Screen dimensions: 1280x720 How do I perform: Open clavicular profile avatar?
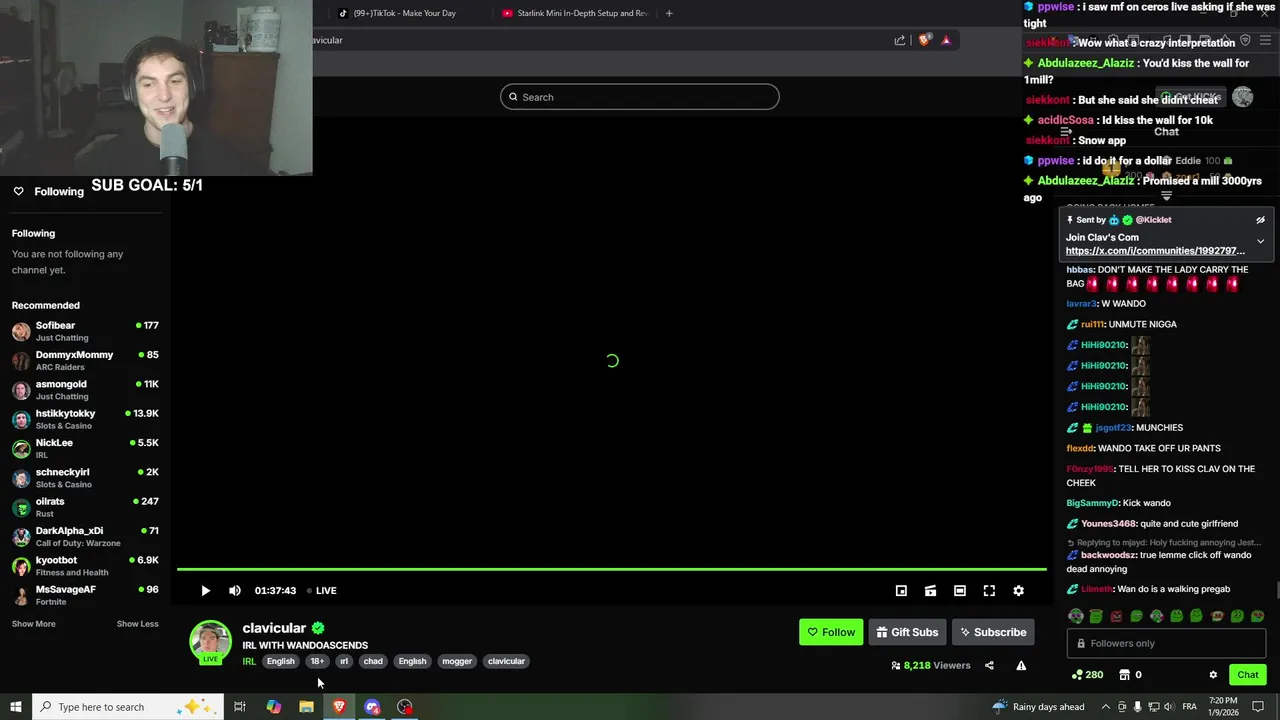tap(211, 642)
